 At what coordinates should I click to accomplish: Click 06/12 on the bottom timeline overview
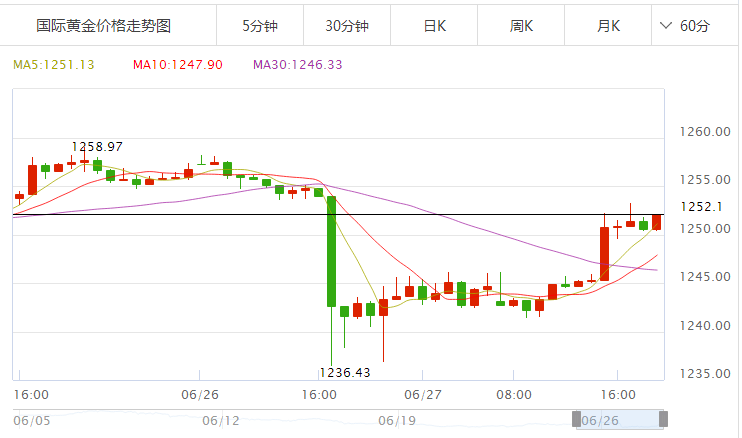pos(220,421)
